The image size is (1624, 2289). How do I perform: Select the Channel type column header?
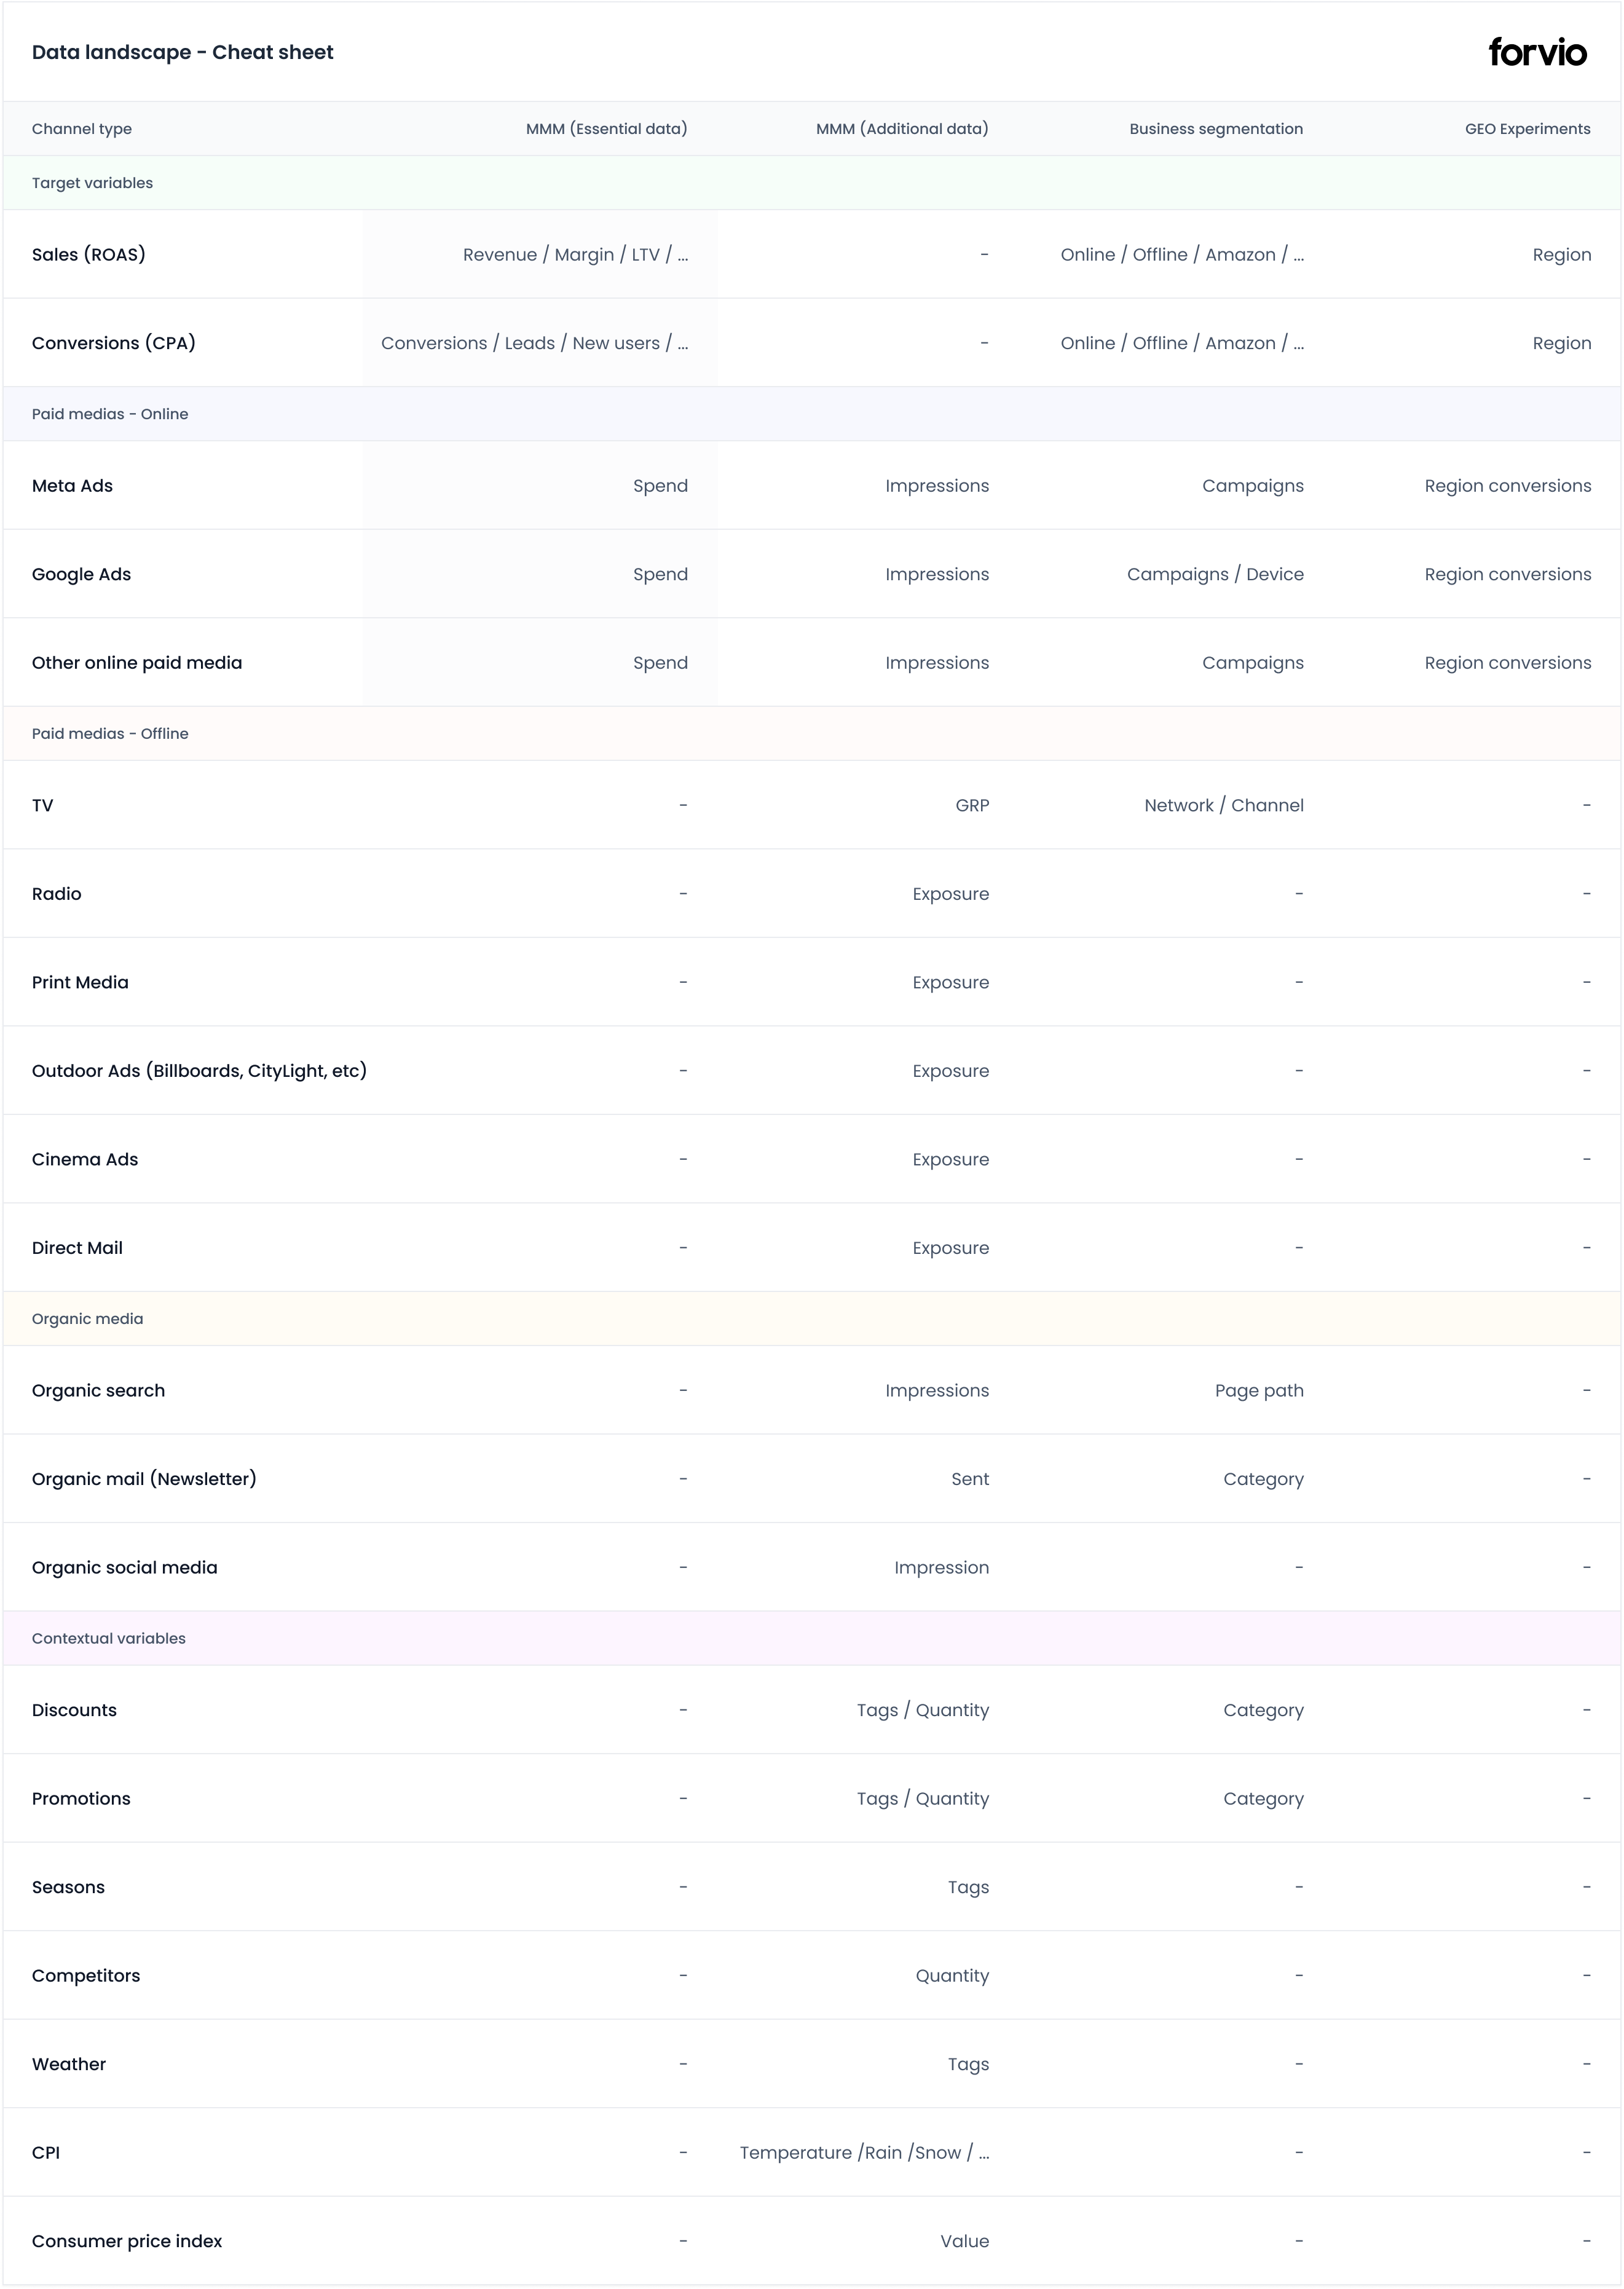tap(82, 129)
